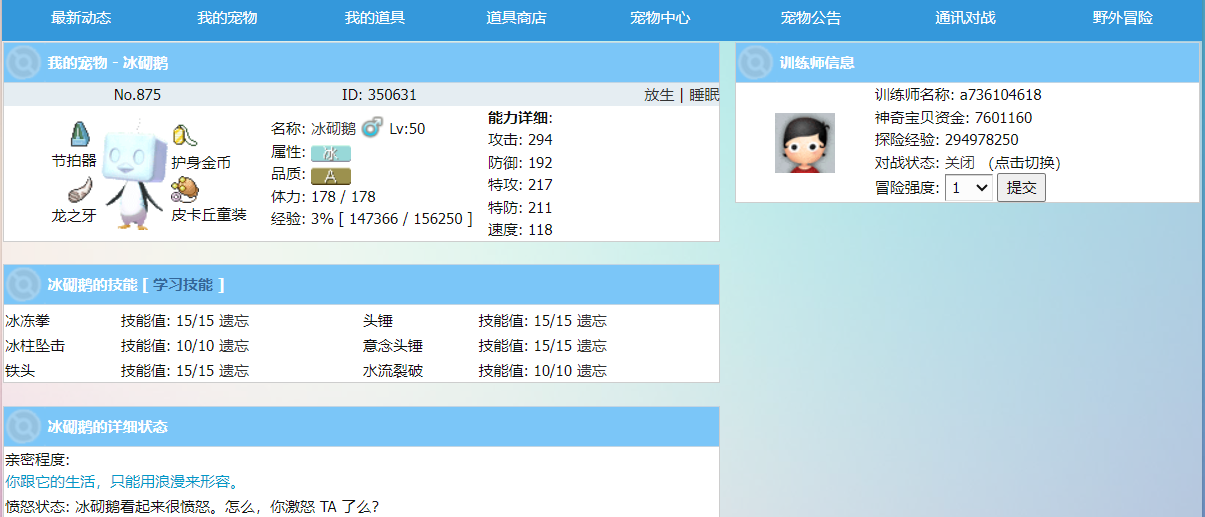Click the A quality grade badge
Viewport: 1205px width, 517px height.
click(331, 176)
